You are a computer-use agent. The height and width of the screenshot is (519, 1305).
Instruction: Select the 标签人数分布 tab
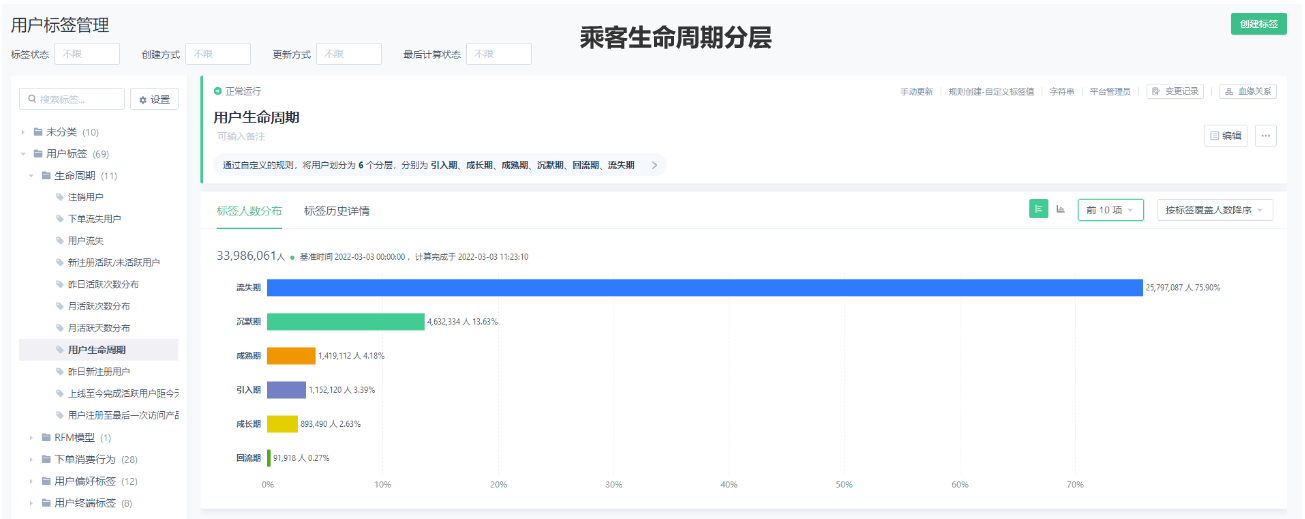(x=249, y=211)
